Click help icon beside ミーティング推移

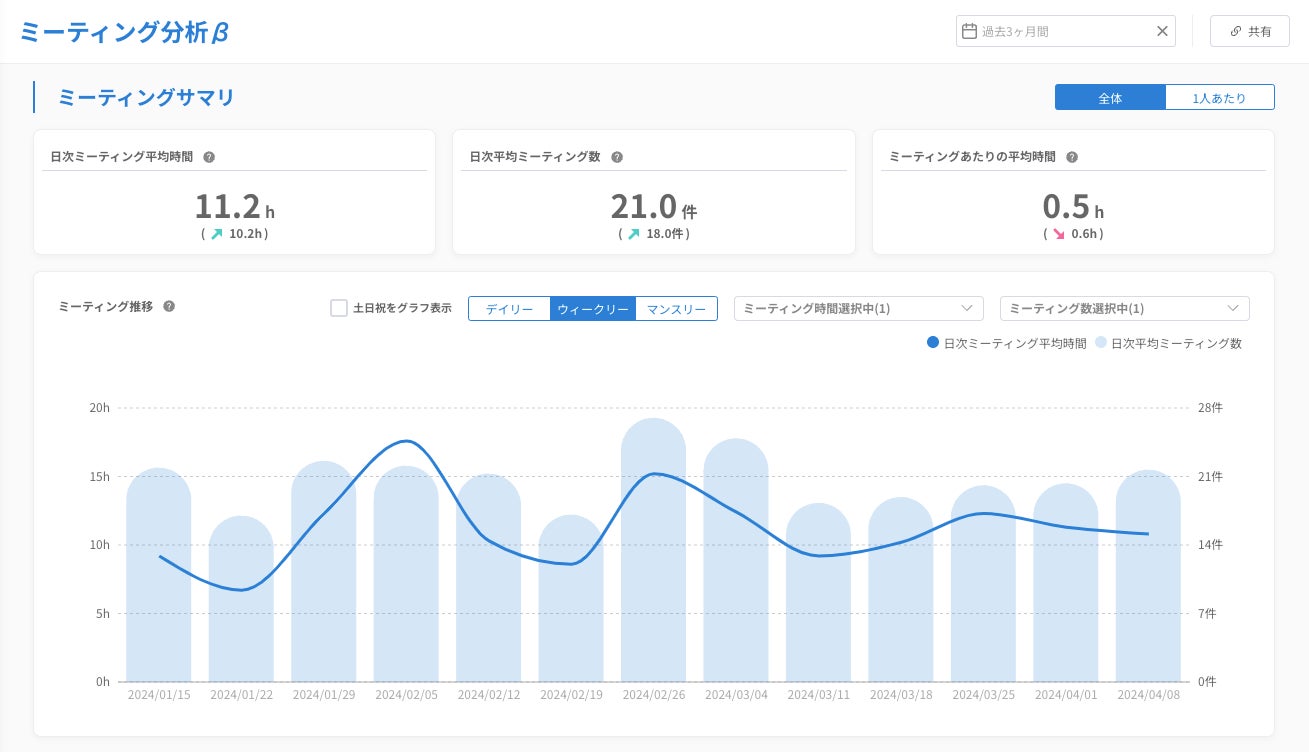[x=169, y=307]
